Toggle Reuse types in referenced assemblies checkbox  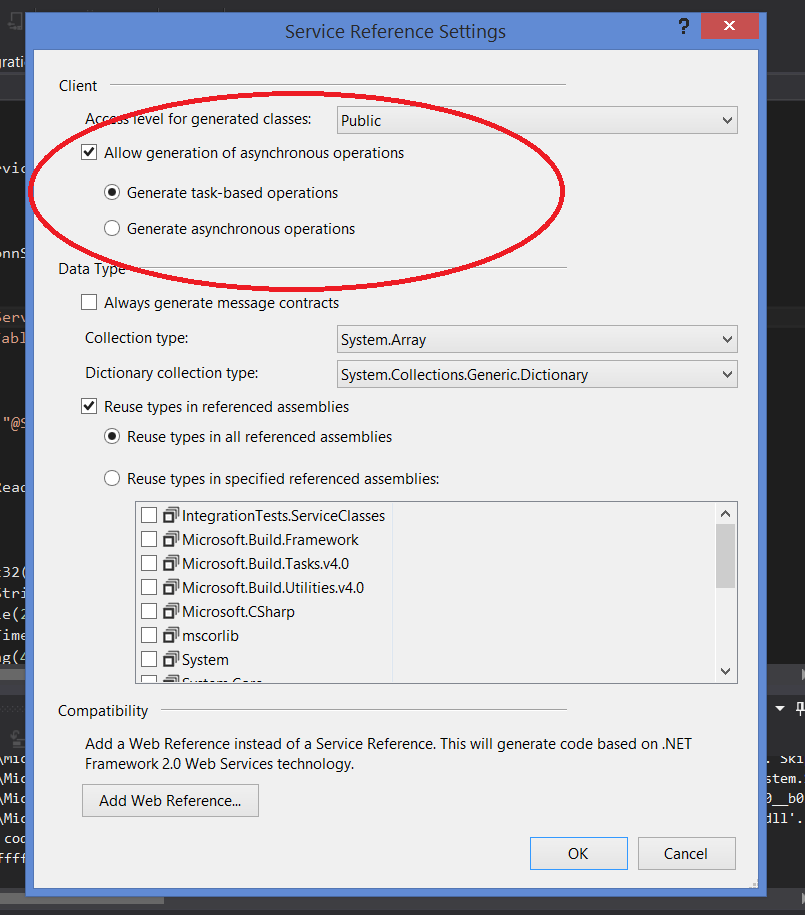coord(90,407)
